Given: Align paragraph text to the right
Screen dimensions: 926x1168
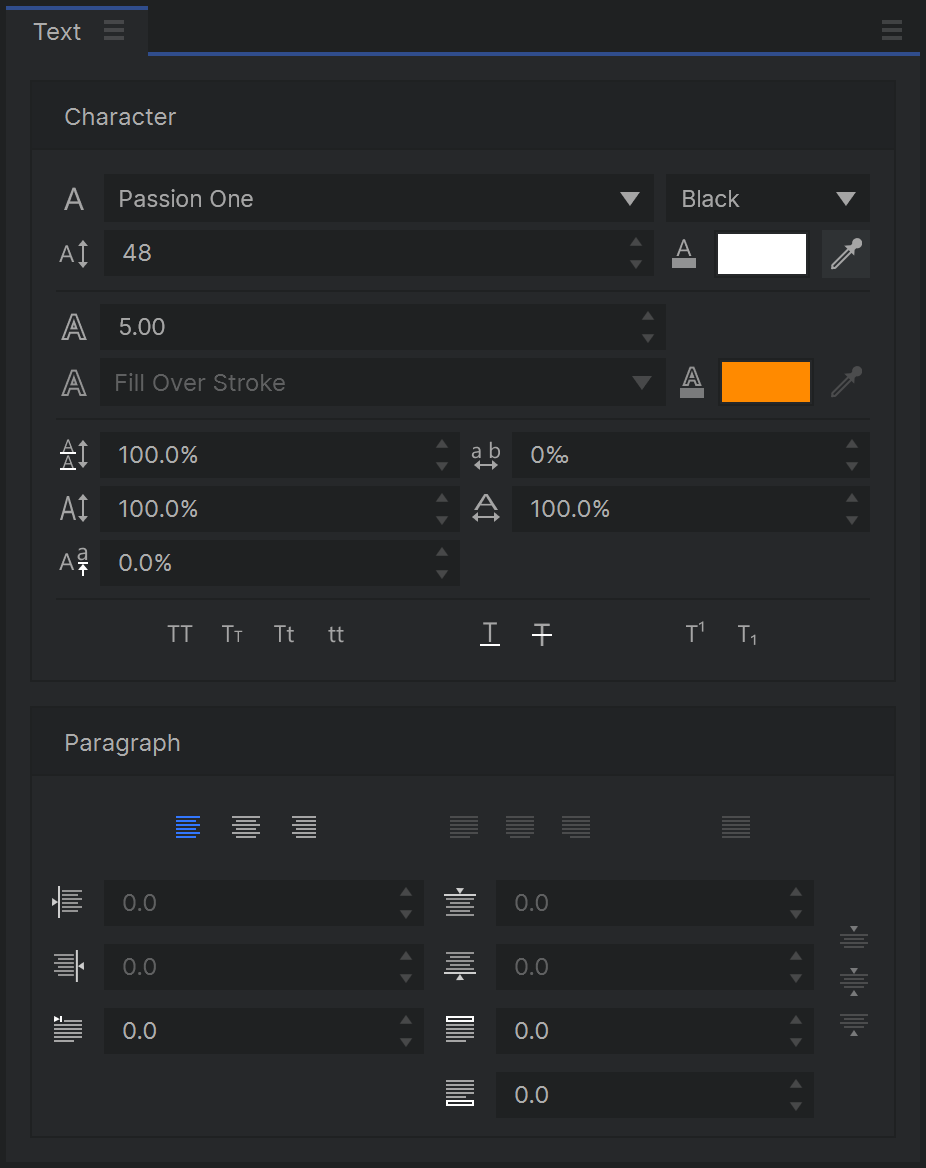Looking at the screenshot, I should click(304, 827).
